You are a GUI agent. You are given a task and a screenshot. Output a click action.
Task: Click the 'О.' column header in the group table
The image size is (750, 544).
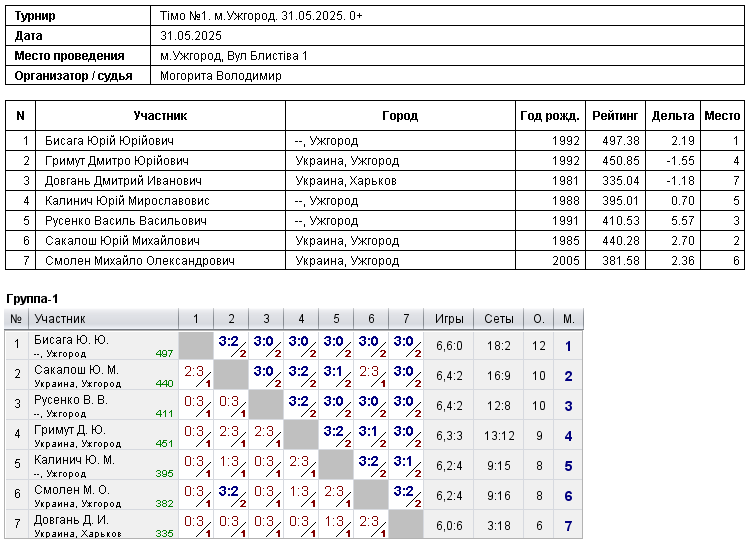(539, 319)
